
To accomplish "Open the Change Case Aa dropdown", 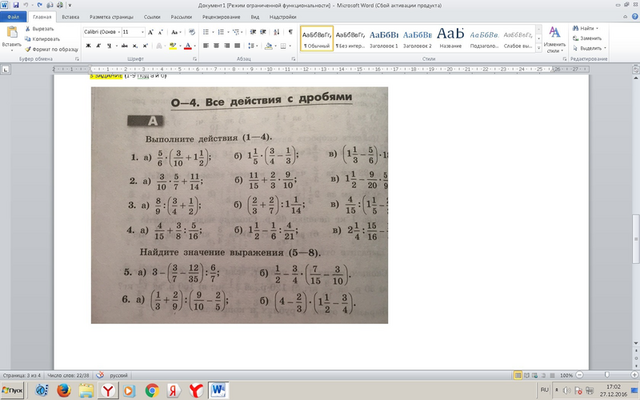I will 176,32.
